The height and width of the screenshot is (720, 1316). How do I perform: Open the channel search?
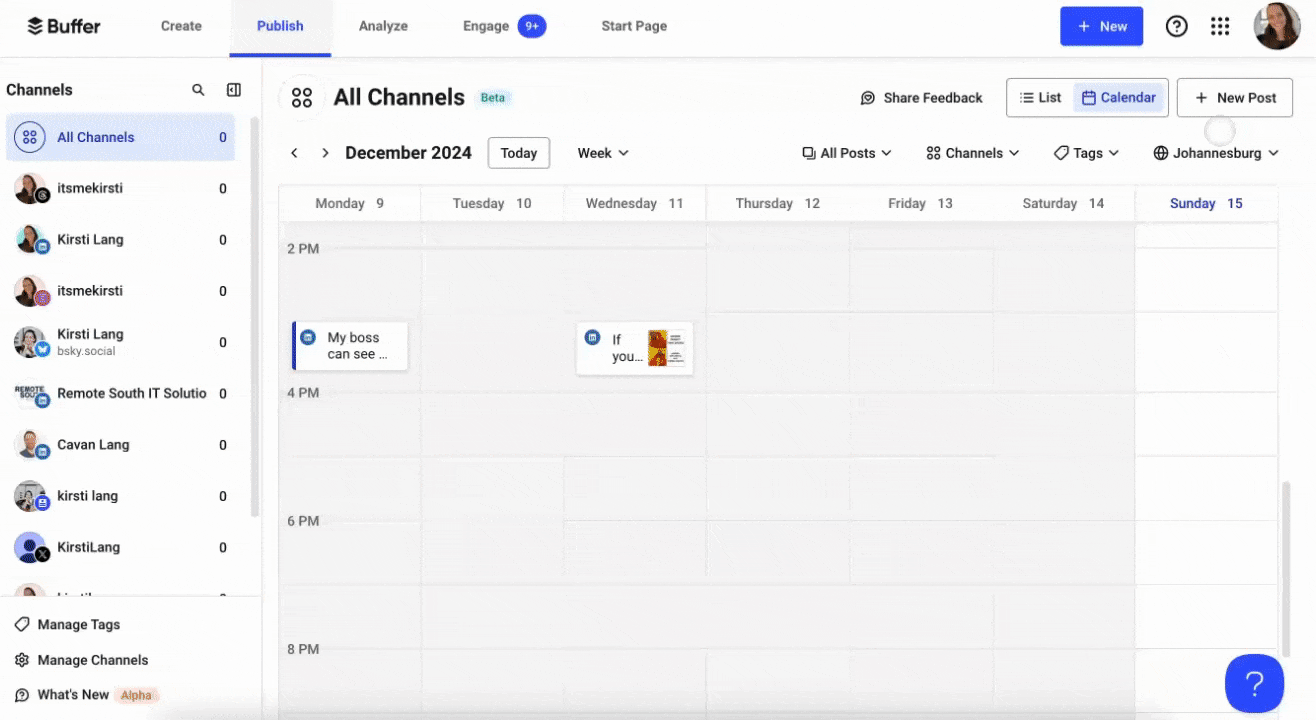(198, 89)
